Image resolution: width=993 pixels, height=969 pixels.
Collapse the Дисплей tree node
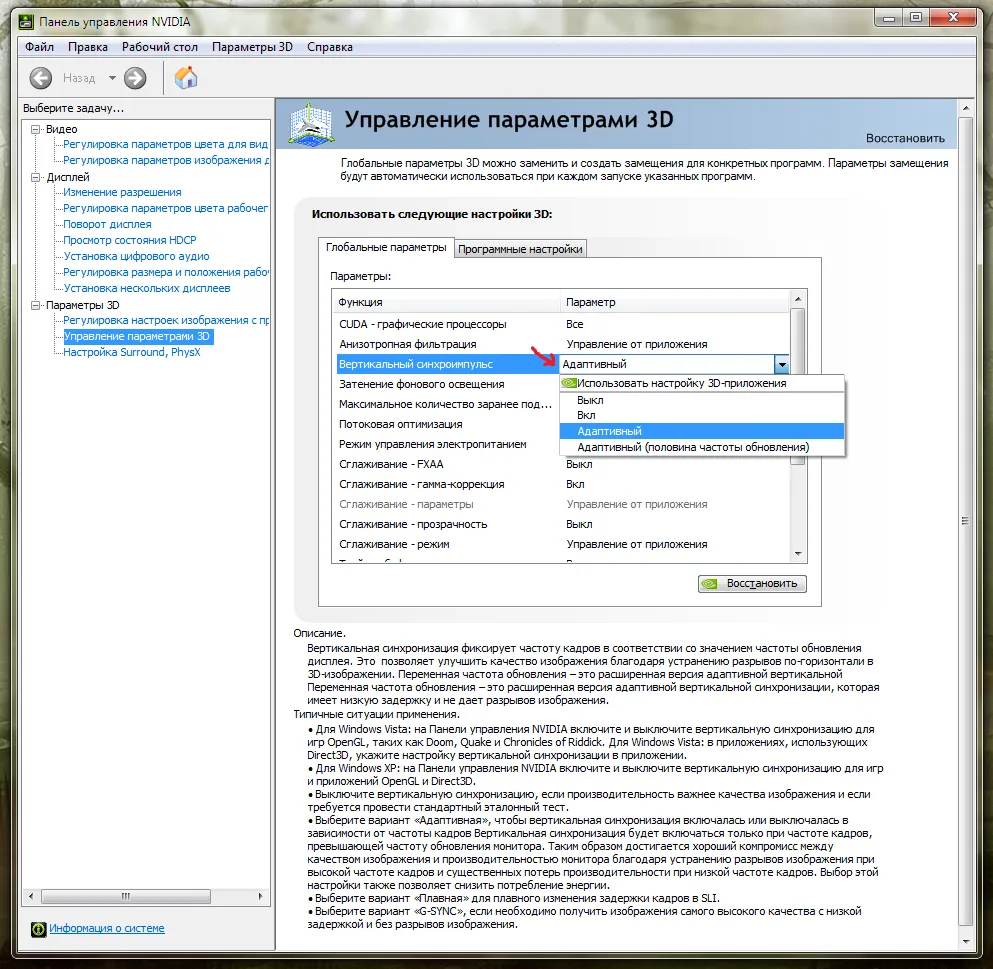click(36, 177)
